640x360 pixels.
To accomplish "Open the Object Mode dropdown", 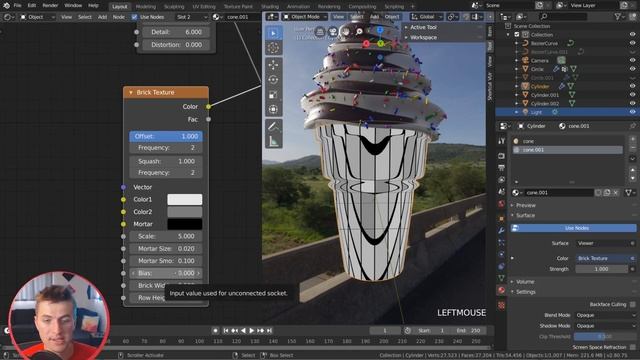I will pos(305,17).
